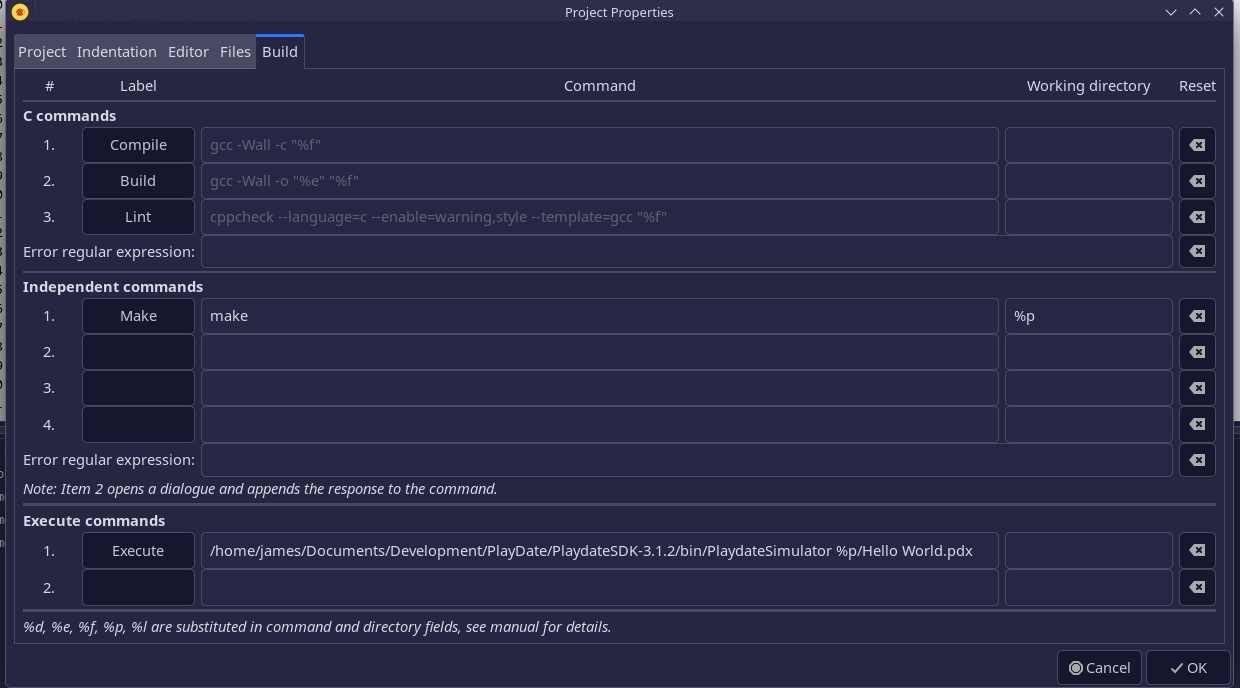Reset the Execute command row
1240x688 pixels.
coord(1197,551)
